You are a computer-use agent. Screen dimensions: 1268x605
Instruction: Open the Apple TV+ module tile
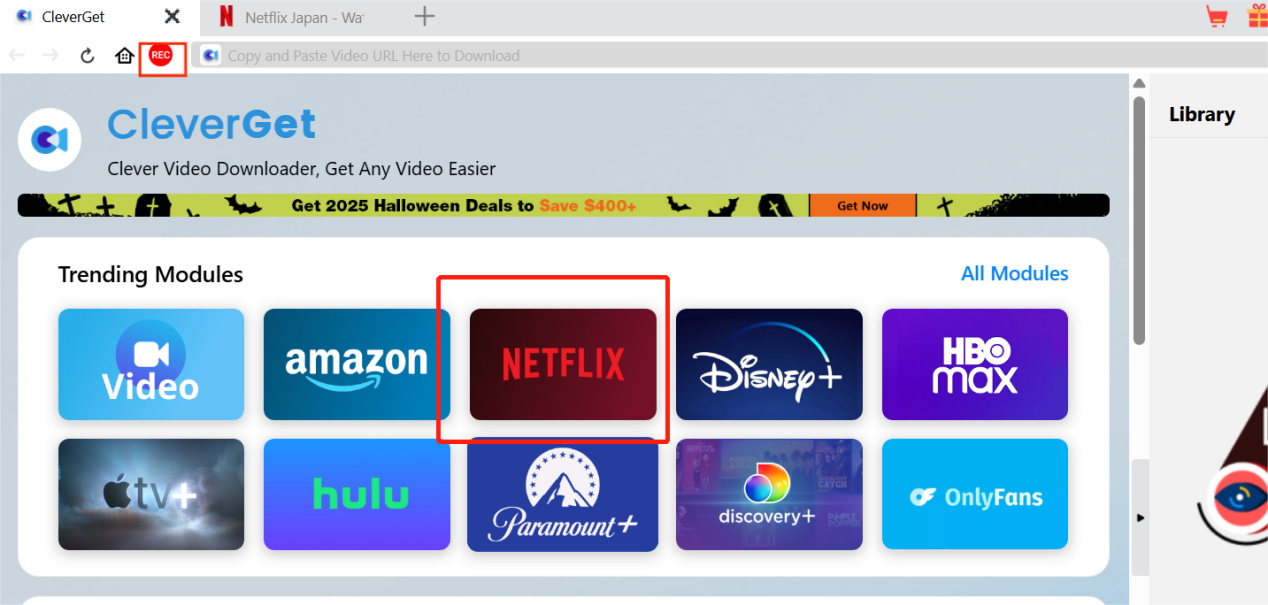pyautogui.click(x=151, y=494)
